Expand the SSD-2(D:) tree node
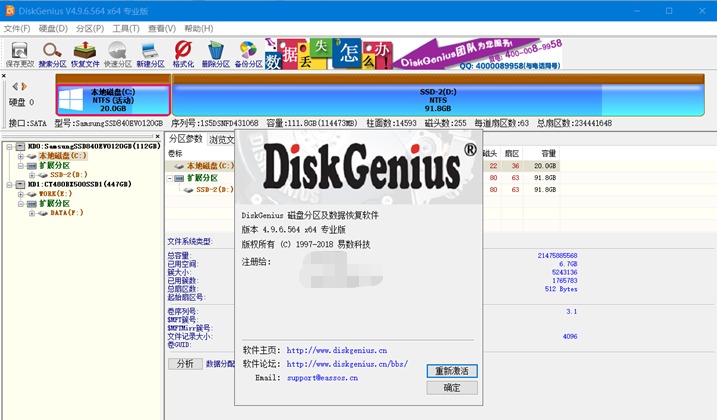This screenshot has width=717, height=420. 32,175
